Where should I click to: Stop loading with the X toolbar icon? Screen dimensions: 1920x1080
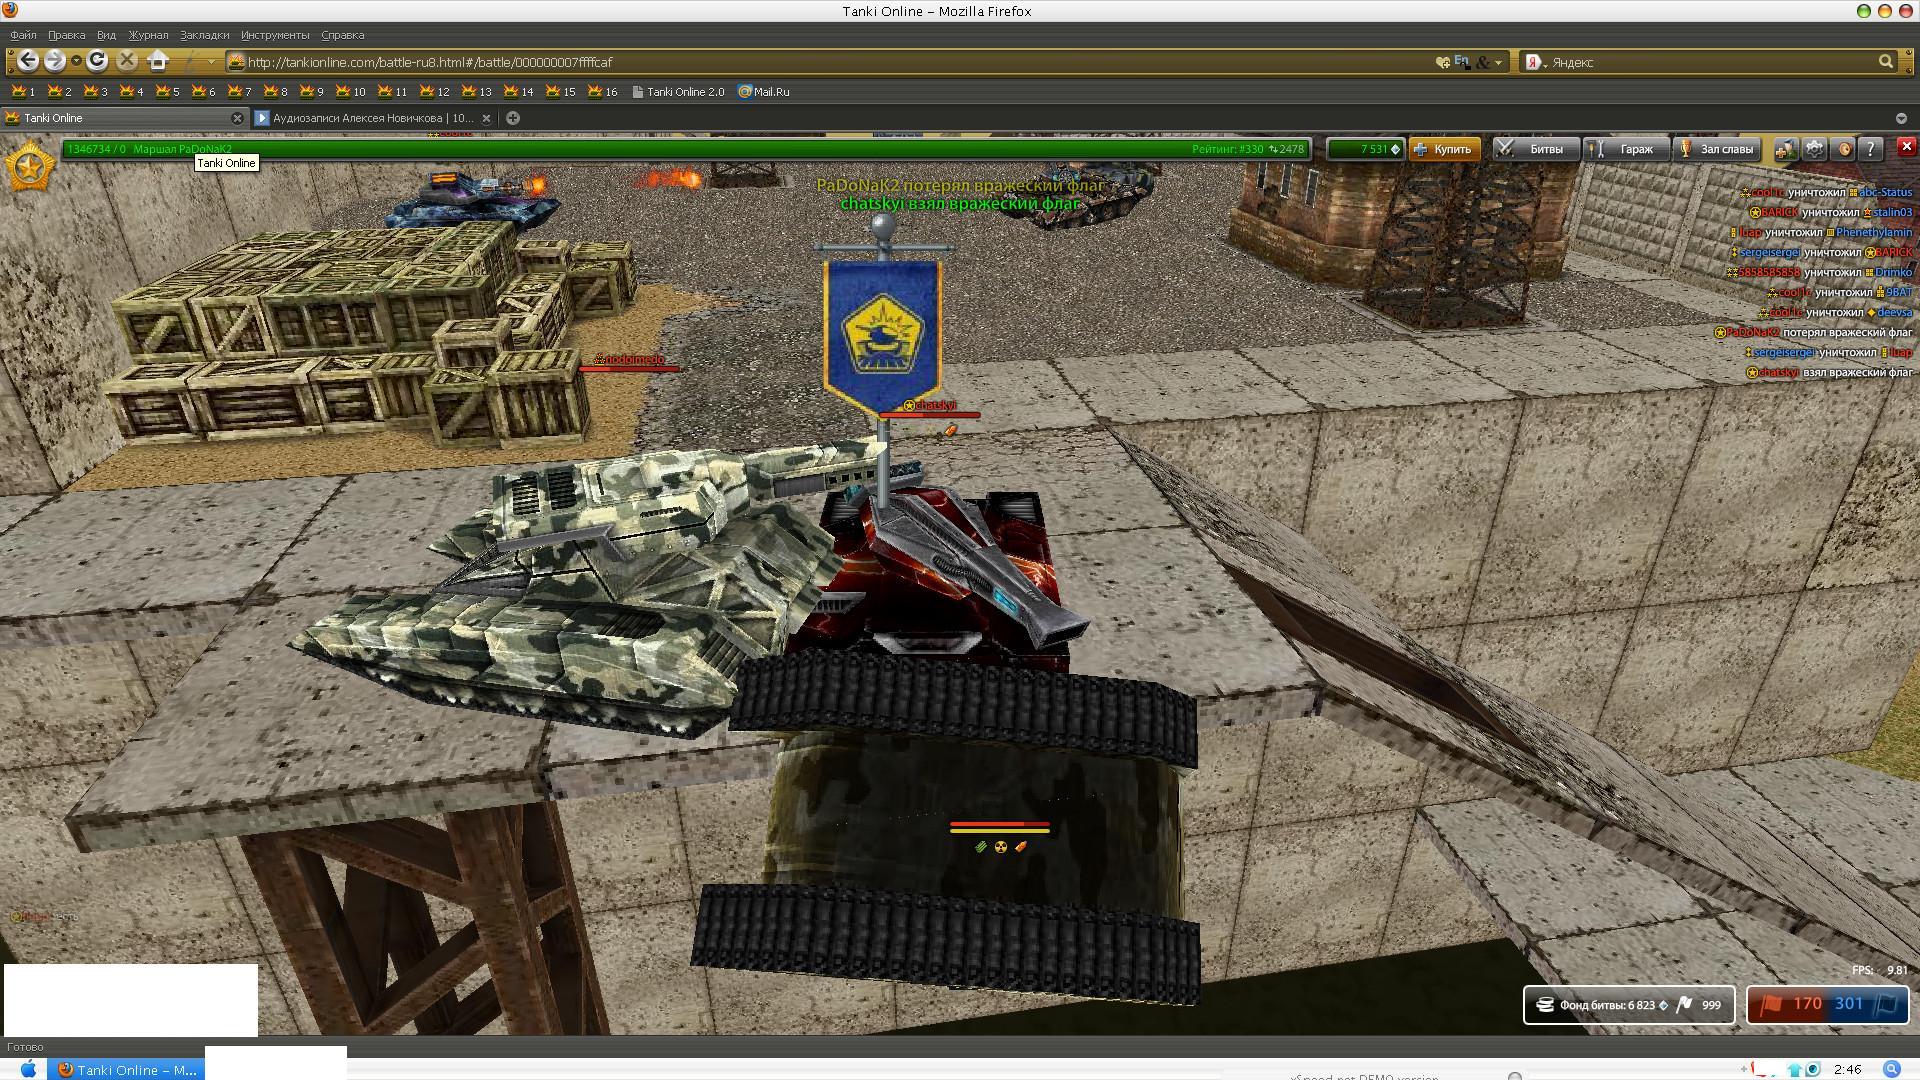(x=127, y=61)
